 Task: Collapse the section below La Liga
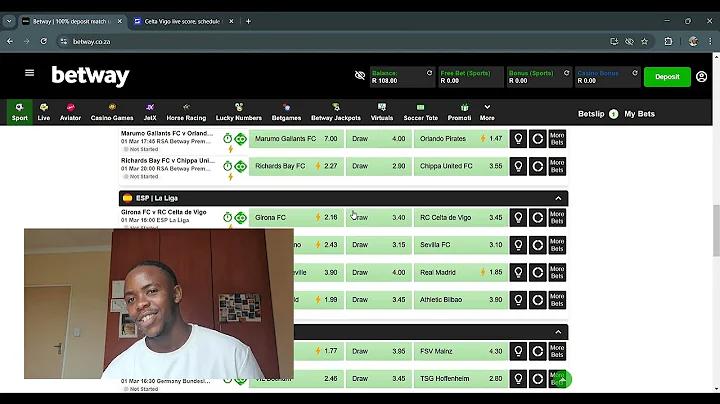[x=558, y=332]
